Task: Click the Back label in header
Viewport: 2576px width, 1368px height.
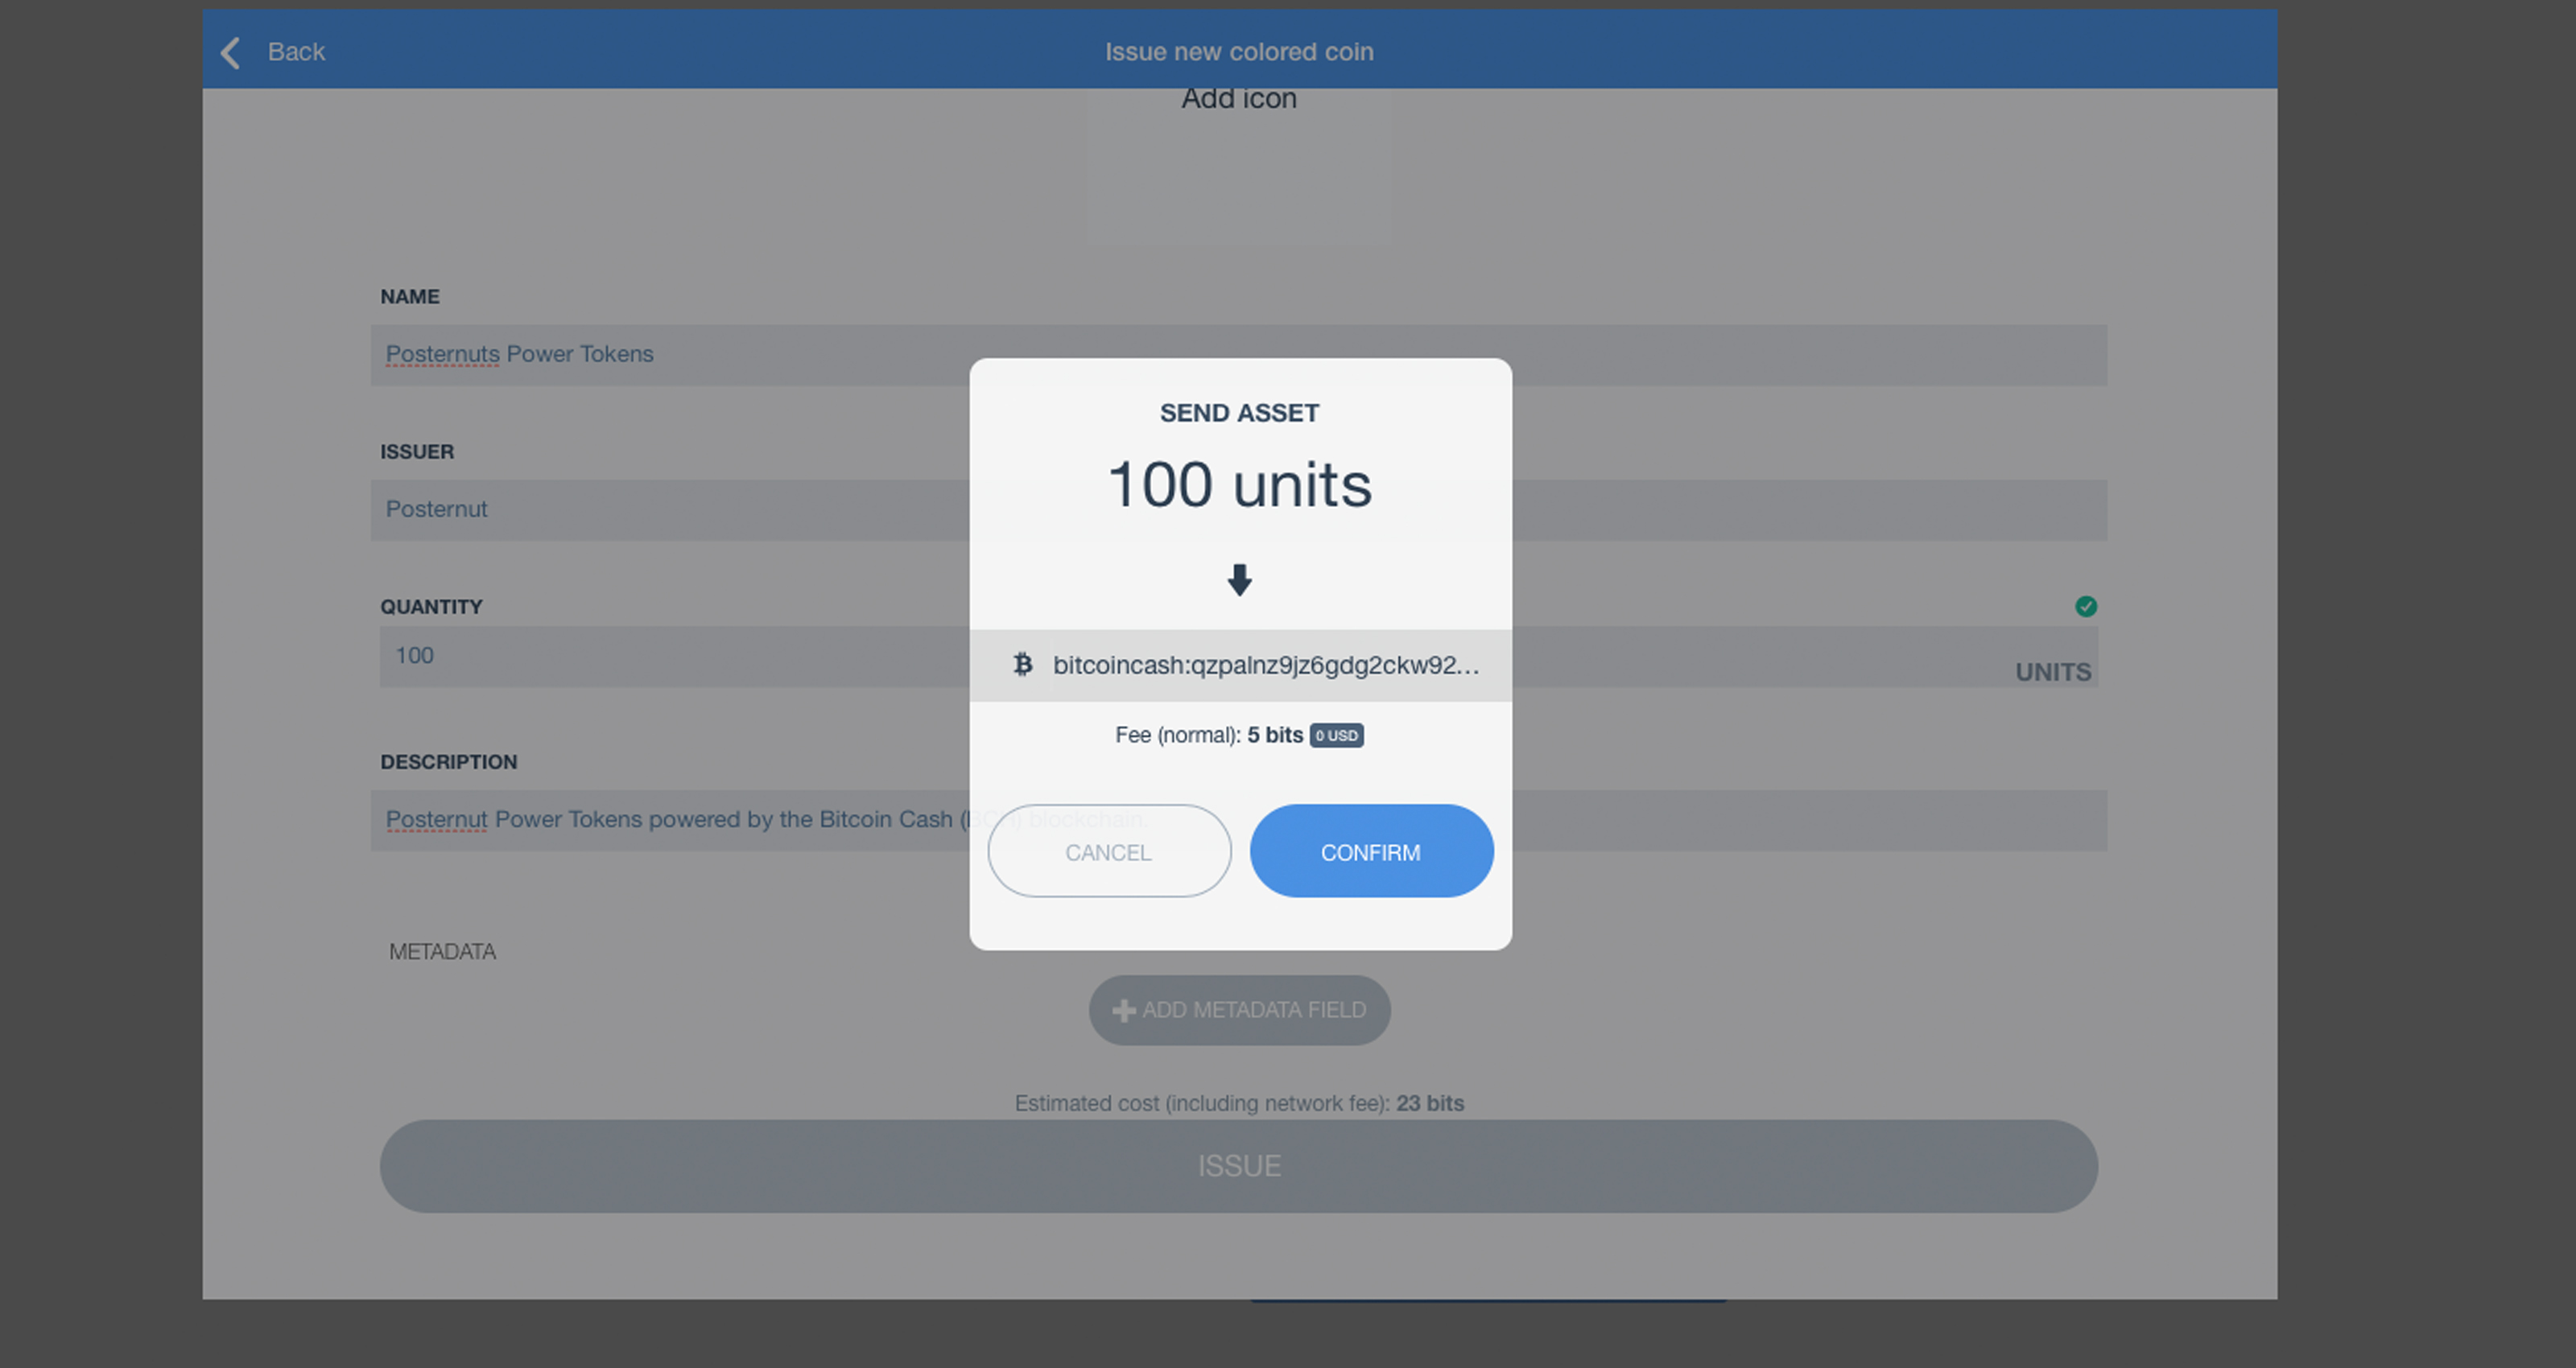Action: tap(296, 52)
